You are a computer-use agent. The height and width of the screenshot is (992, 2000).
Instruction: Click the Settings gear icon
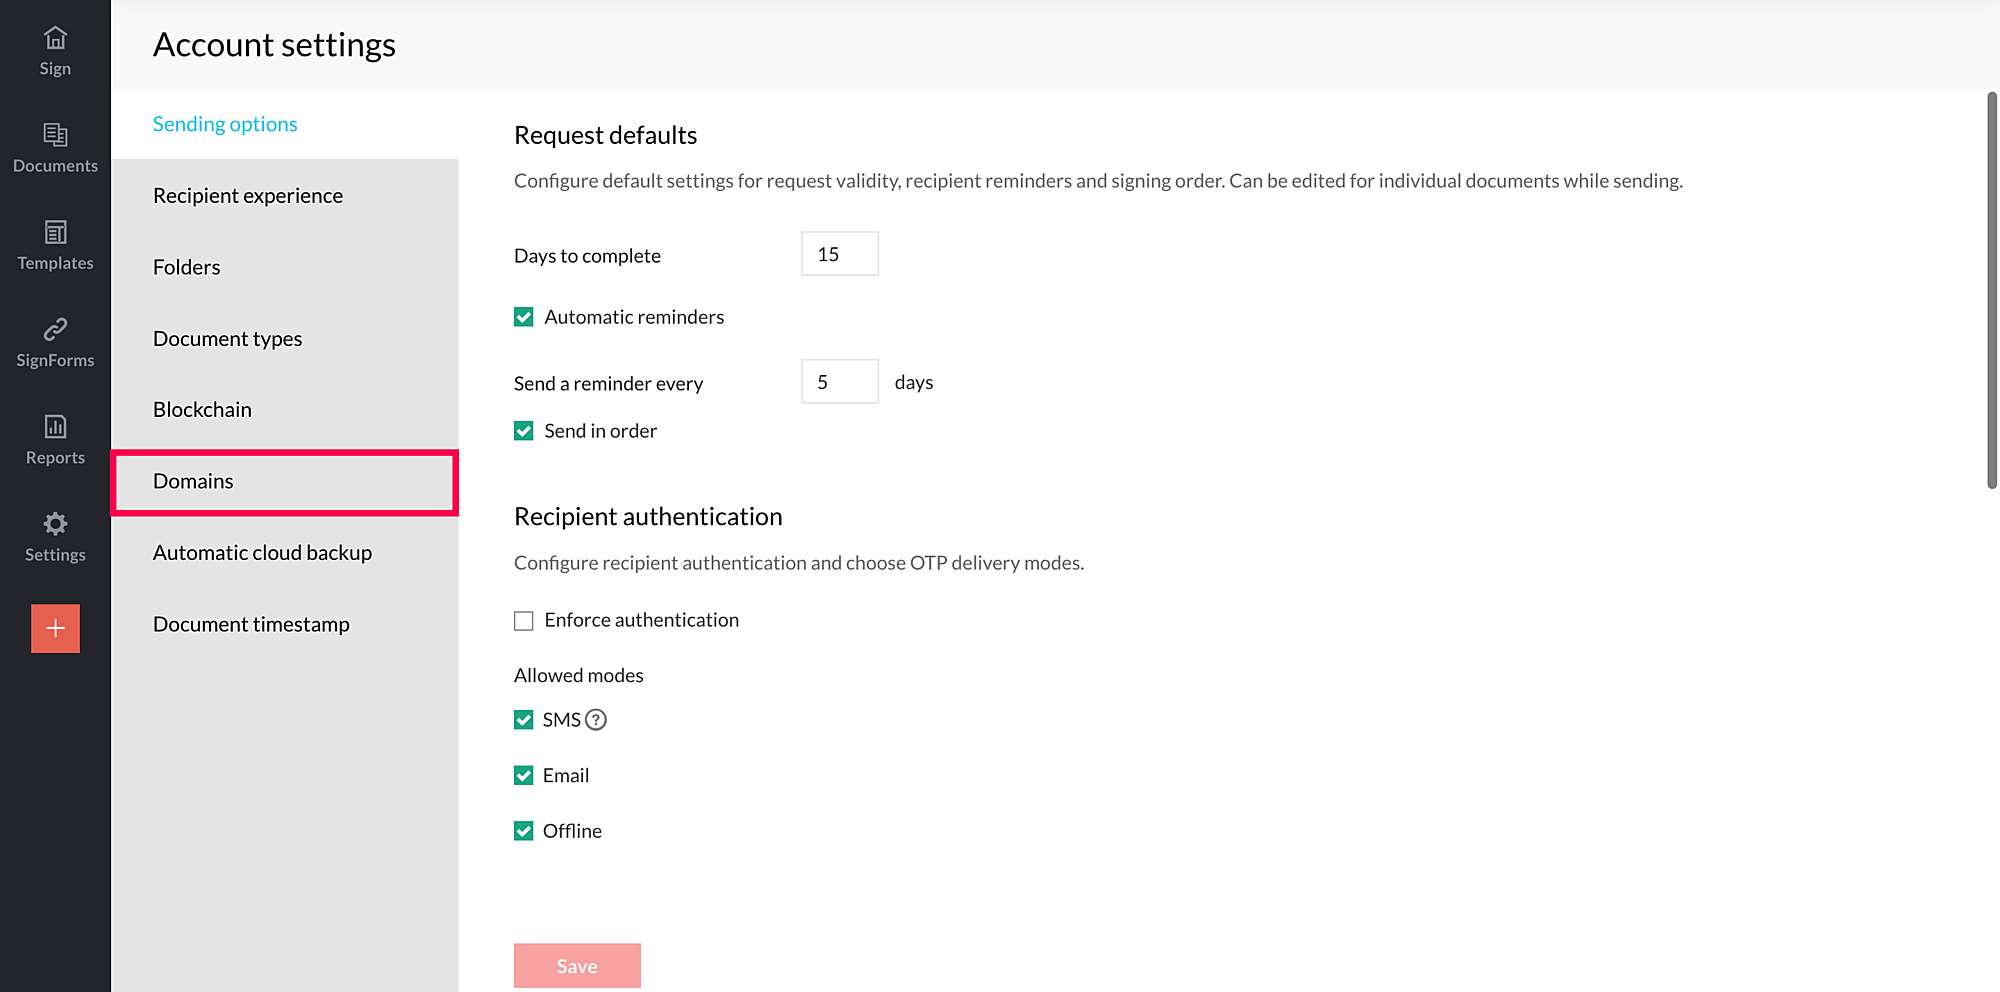(55, 524)
